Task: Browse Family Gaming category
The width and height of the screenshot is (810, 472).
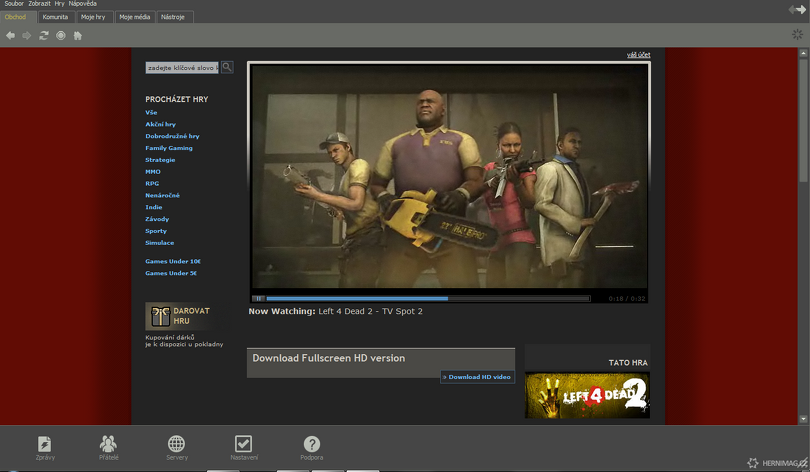Action: [169, 148]
